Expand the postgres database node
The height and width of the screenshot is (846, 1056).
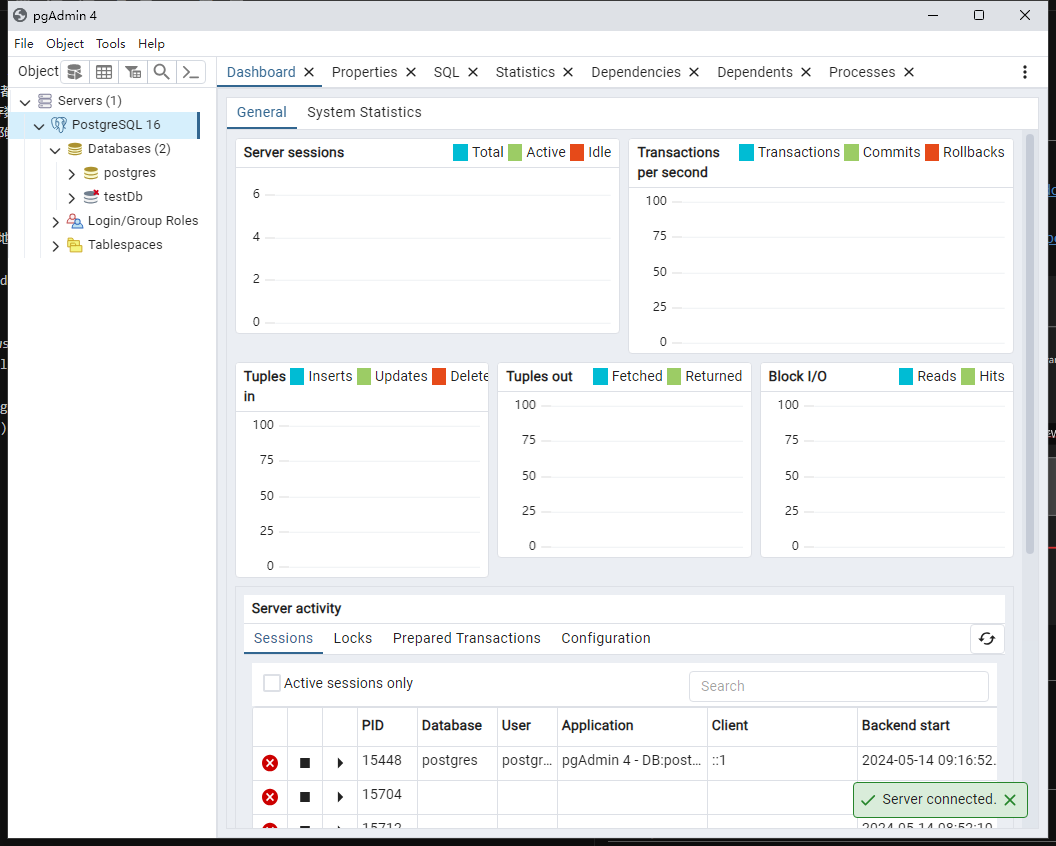(x=71, y=174)
